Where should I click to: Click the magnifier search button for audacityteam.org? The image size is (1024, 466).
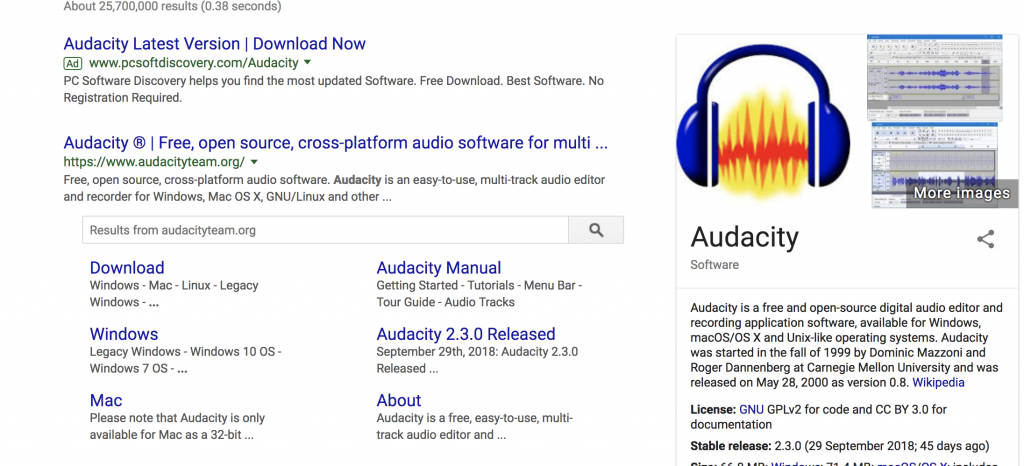point(596,230)
